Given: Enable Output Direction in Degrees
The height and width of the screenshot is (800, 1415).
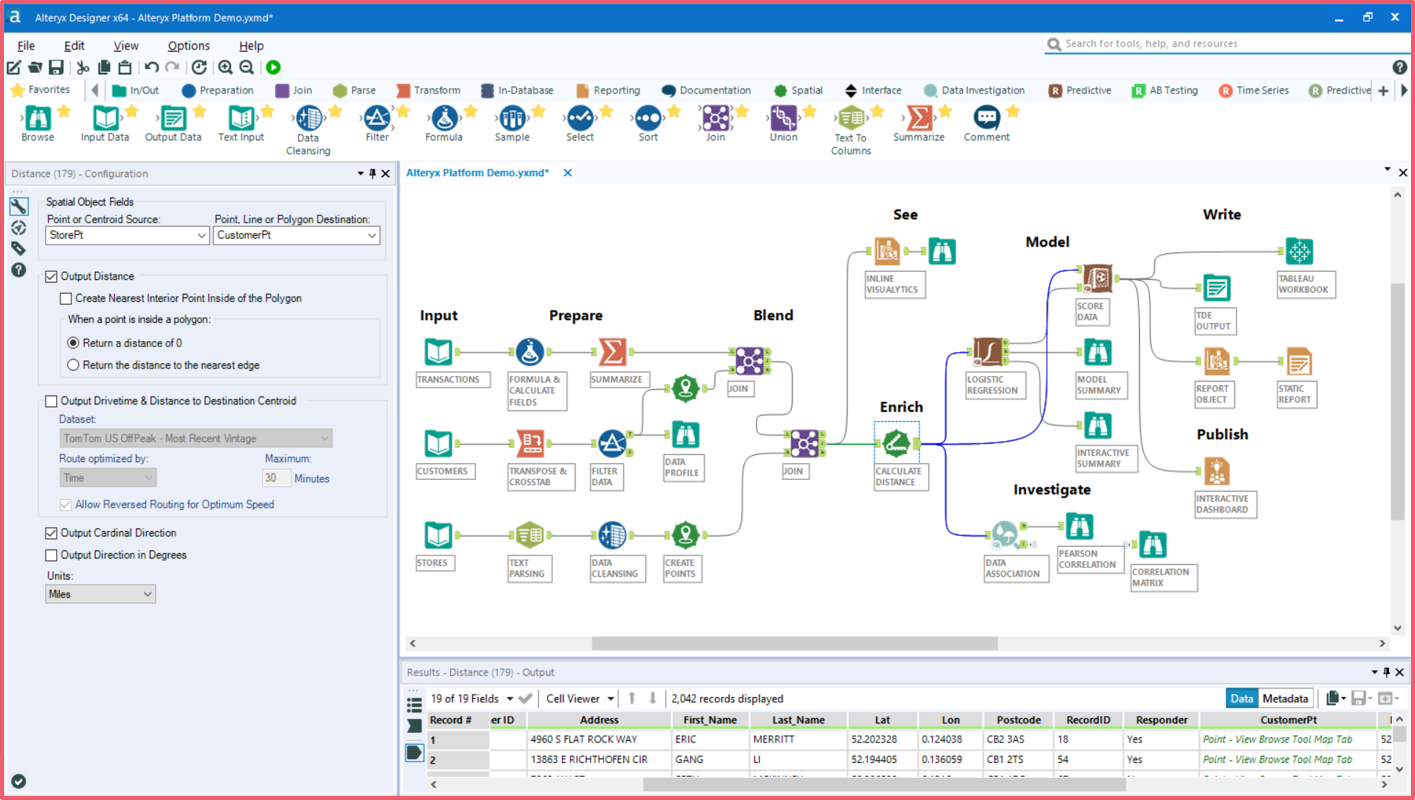Looking at the screenshot, I should (53, 555).
